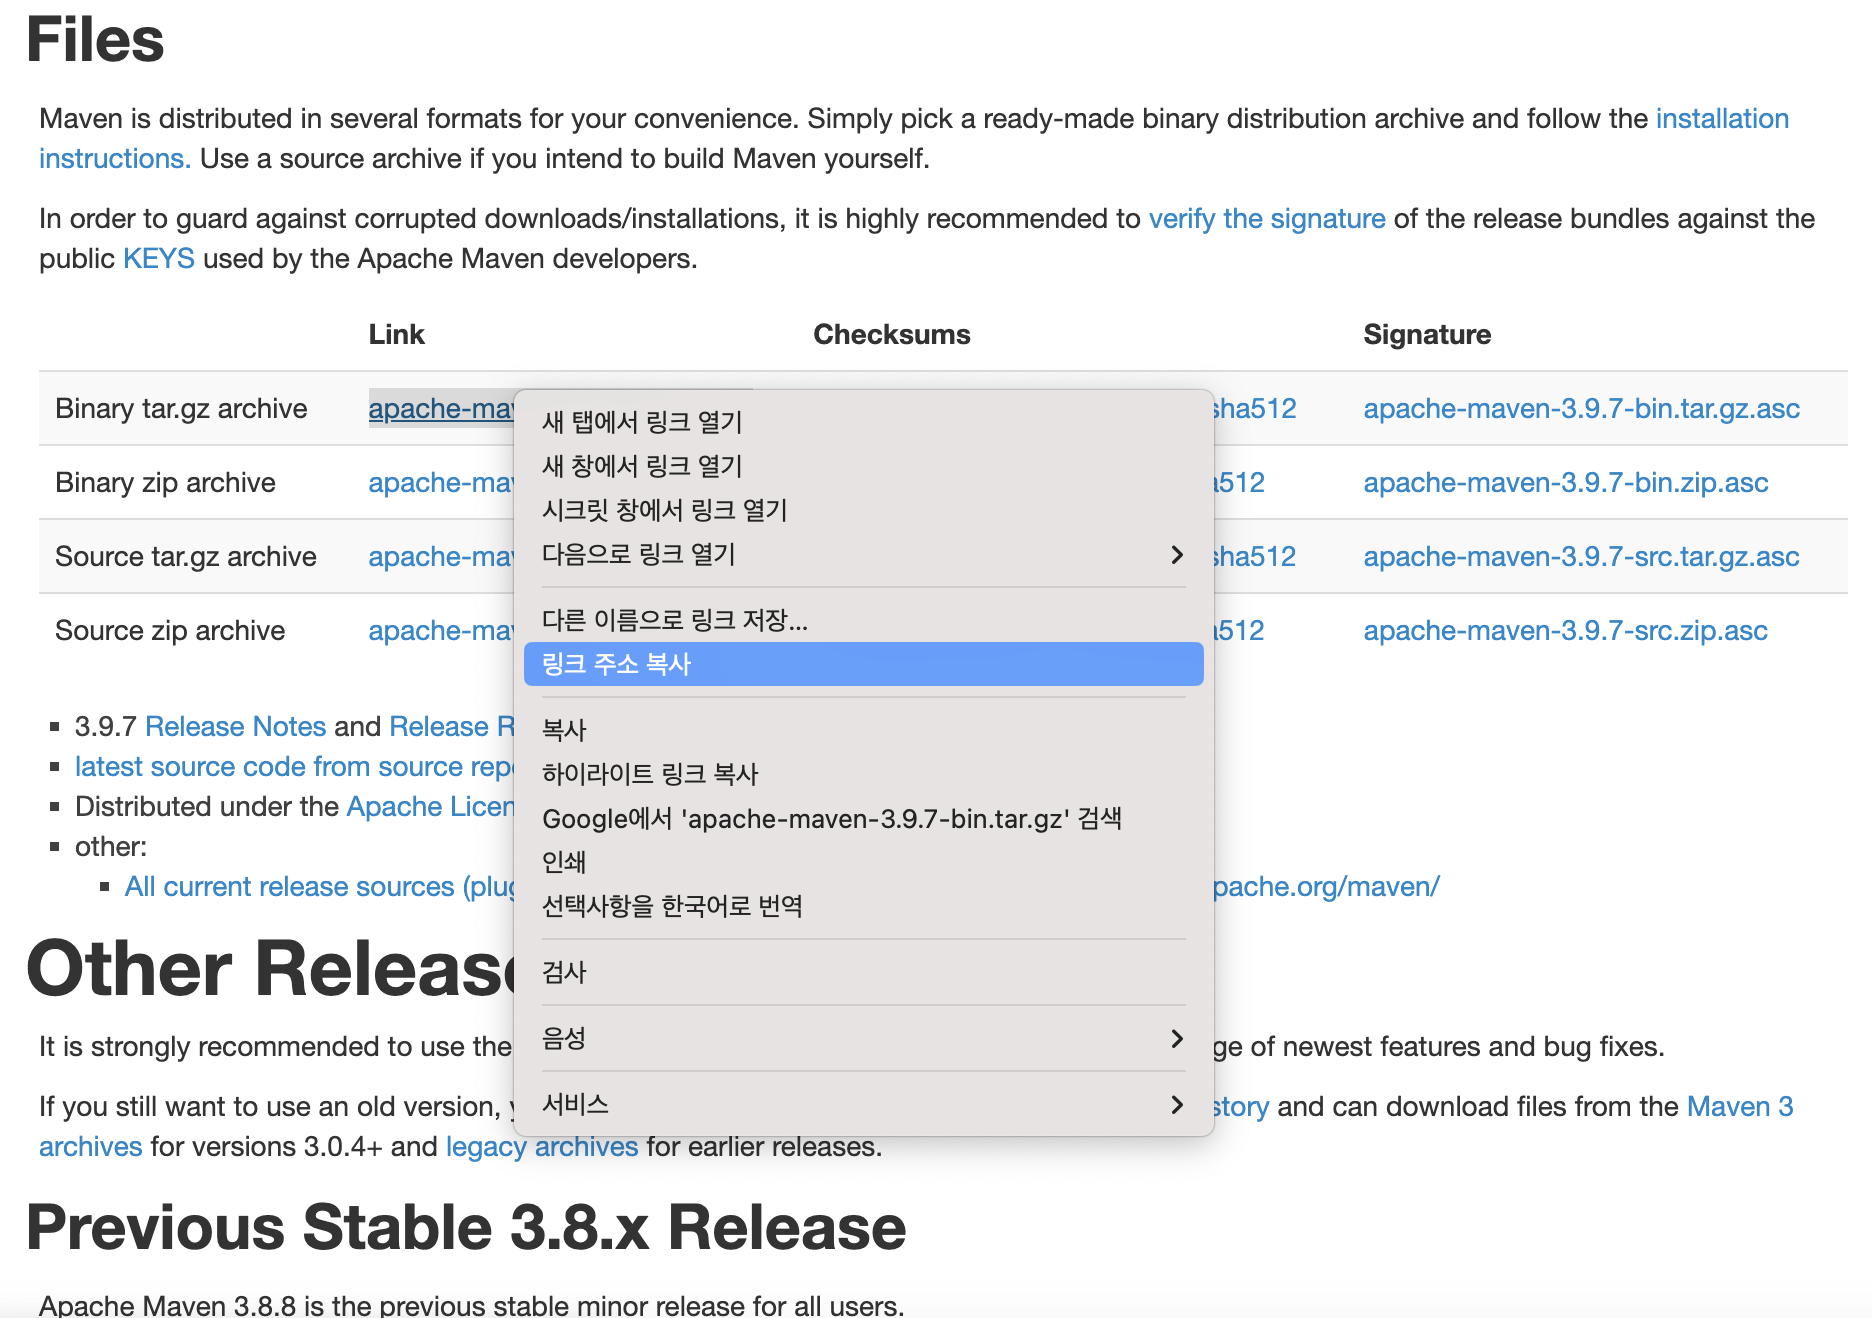Viewport: 1872px width, 1318px height.
Task: Select '링크 주소 복사' menu item
Action: (x=863, y=664)
